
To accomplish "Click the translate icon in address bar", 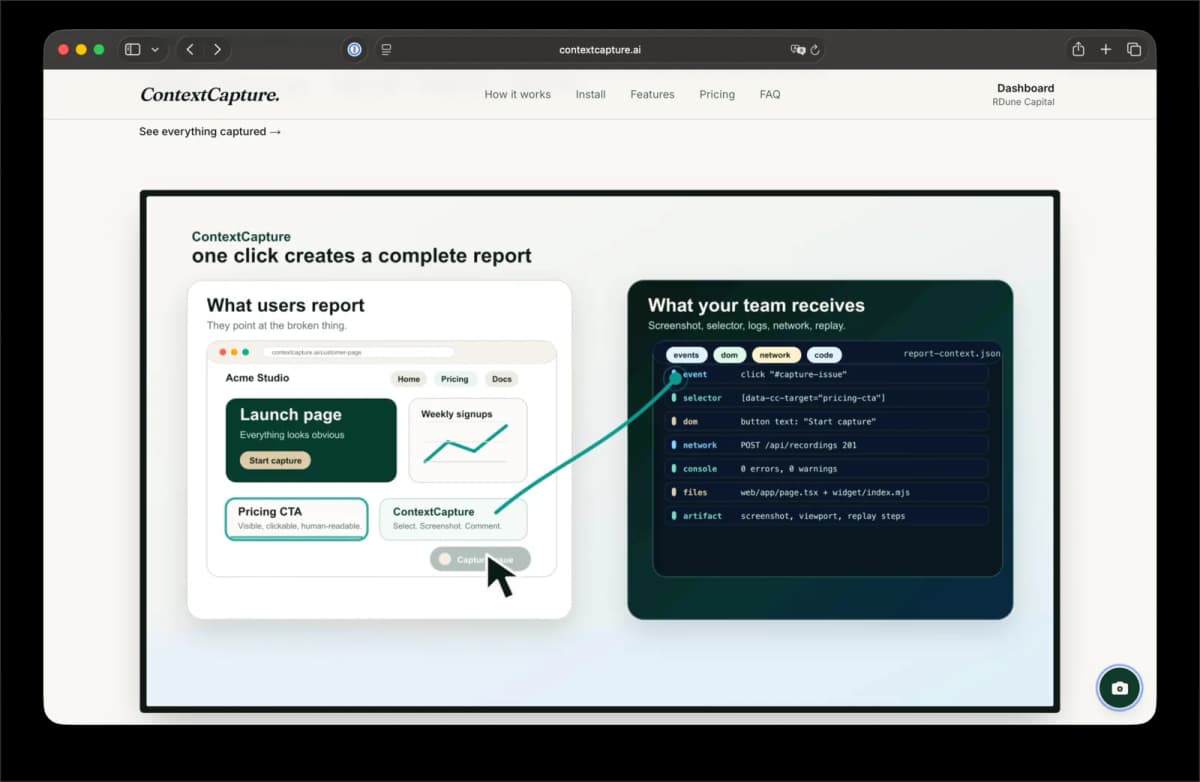I will pos(797,49).
